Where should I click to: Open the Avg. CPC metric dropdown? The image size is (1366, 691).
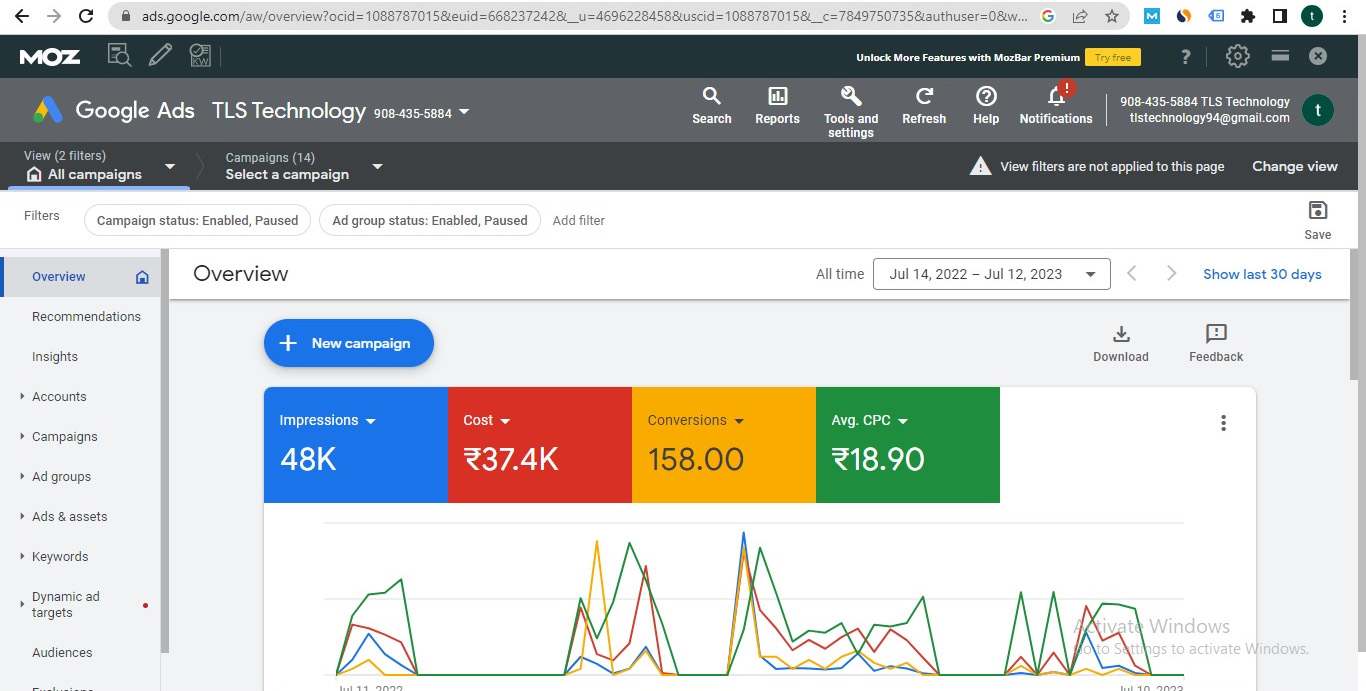point(903,421)
